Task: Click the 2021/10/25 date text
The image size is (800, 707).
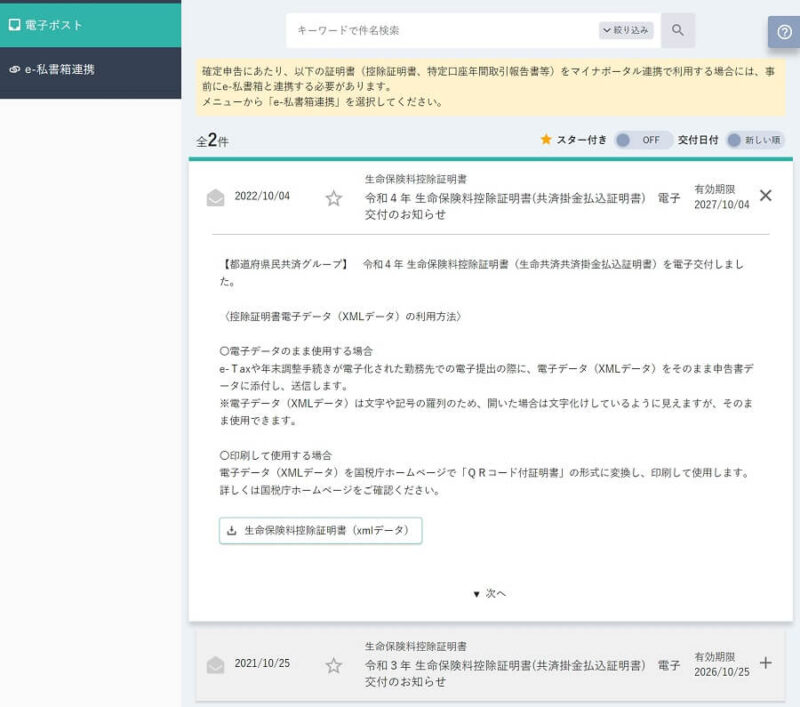Action: (x=262, y=663)
